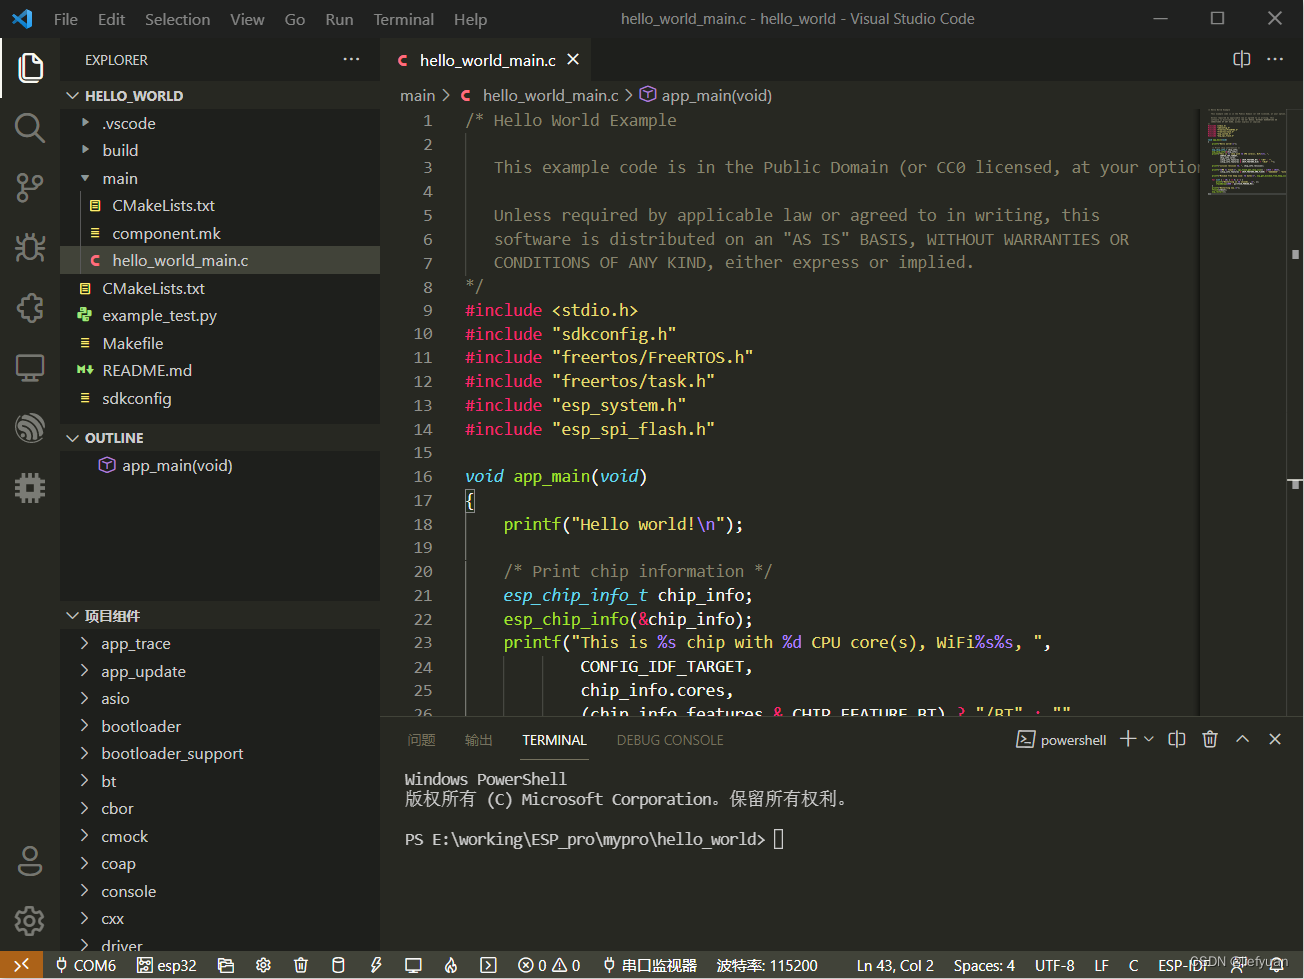Open the Manage gear in activity bar
This screenshot has width=1304, height=979.
[30, 921]
